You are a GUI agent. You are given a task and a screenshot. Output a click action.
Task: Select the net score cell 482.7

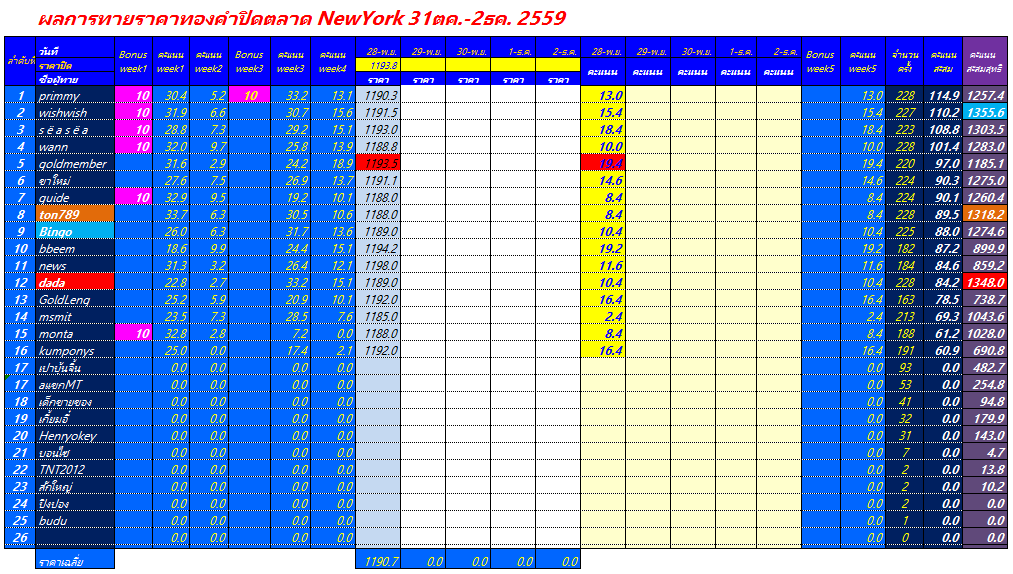coord(985,368)
